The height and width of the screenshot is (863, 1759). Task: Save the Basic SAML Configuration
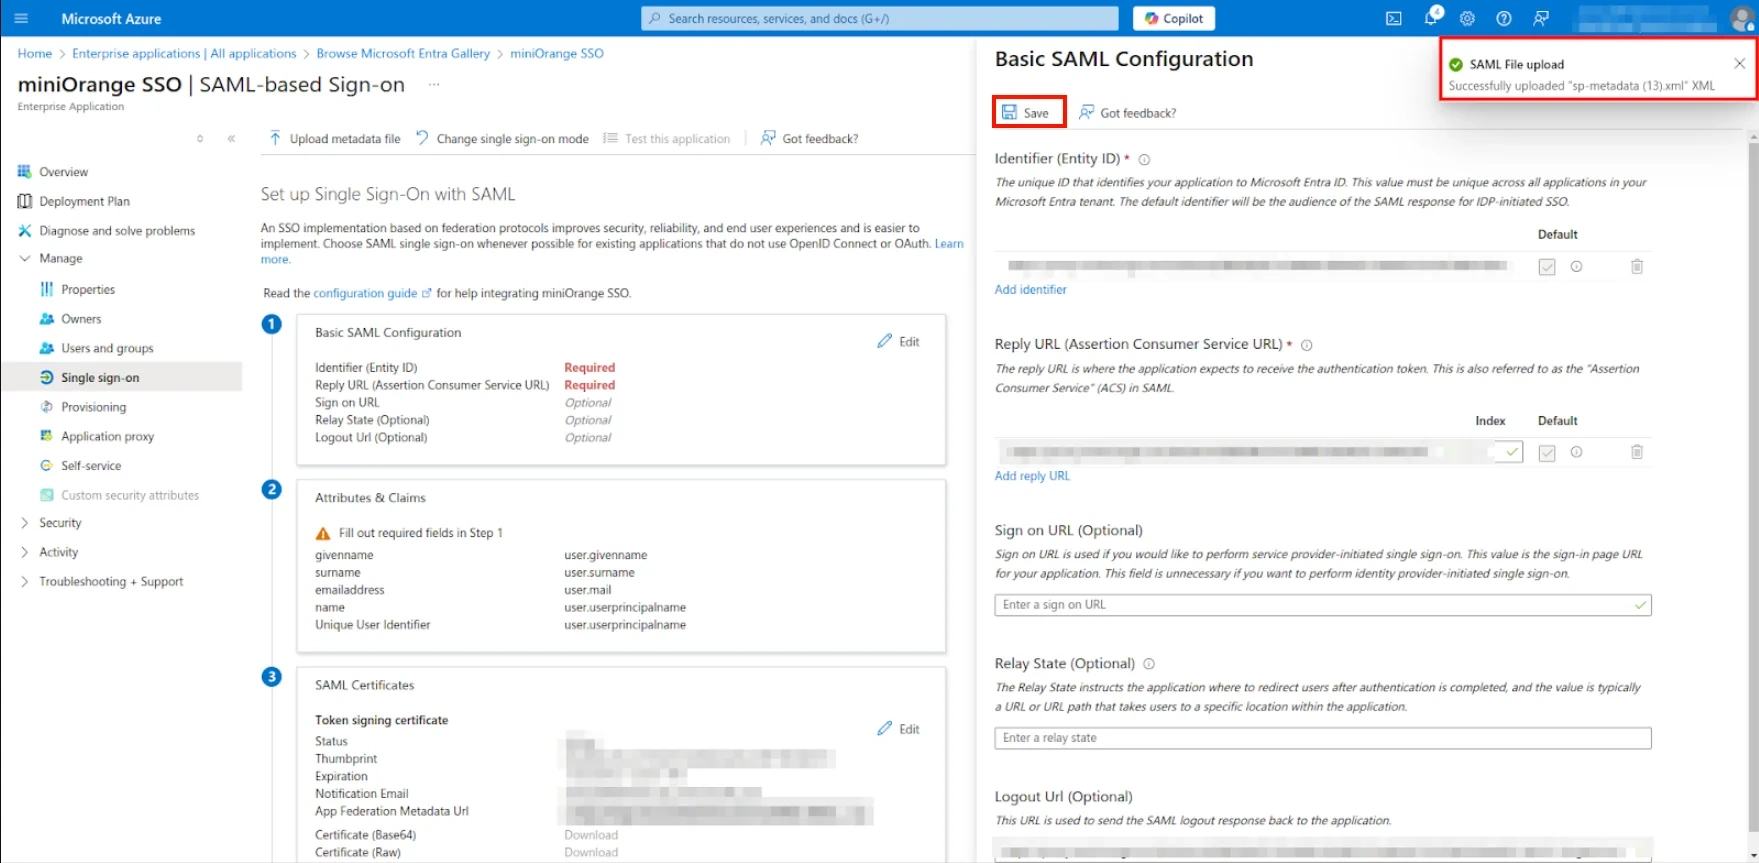(x=1028, y=113)
